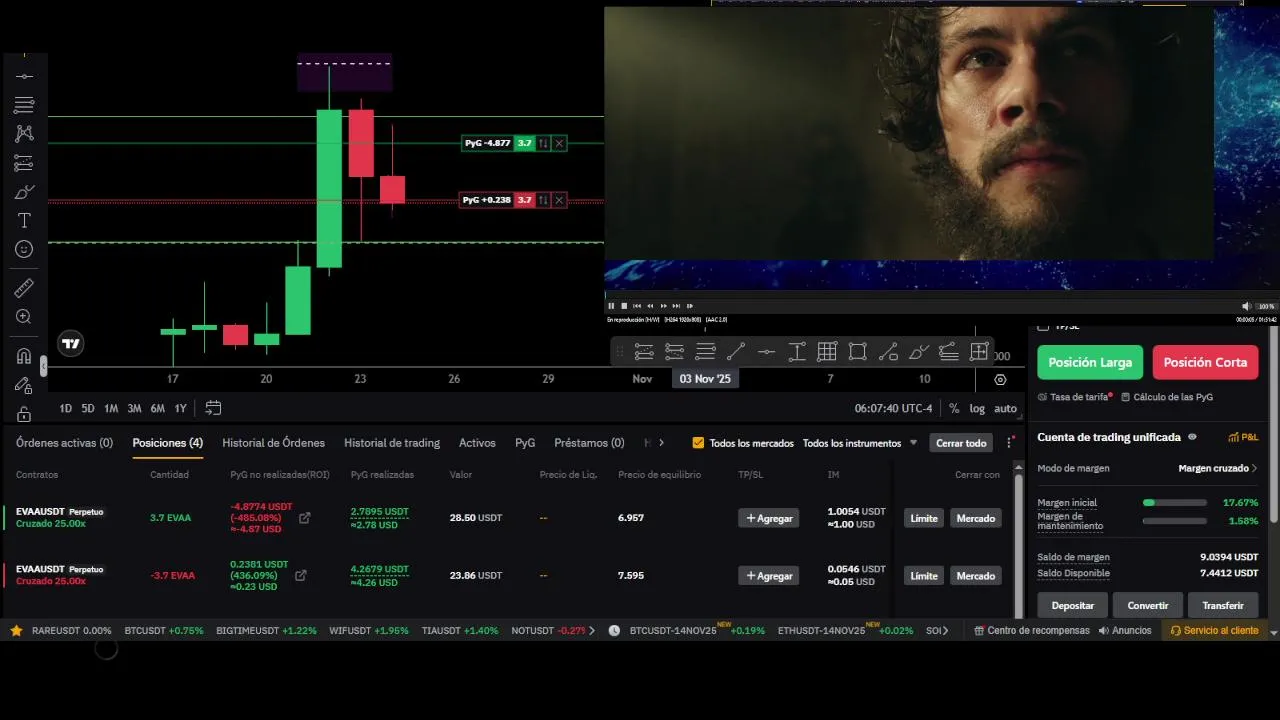Pick trend line in floating favorites toolbar
1280x720 pixels.
736,352
